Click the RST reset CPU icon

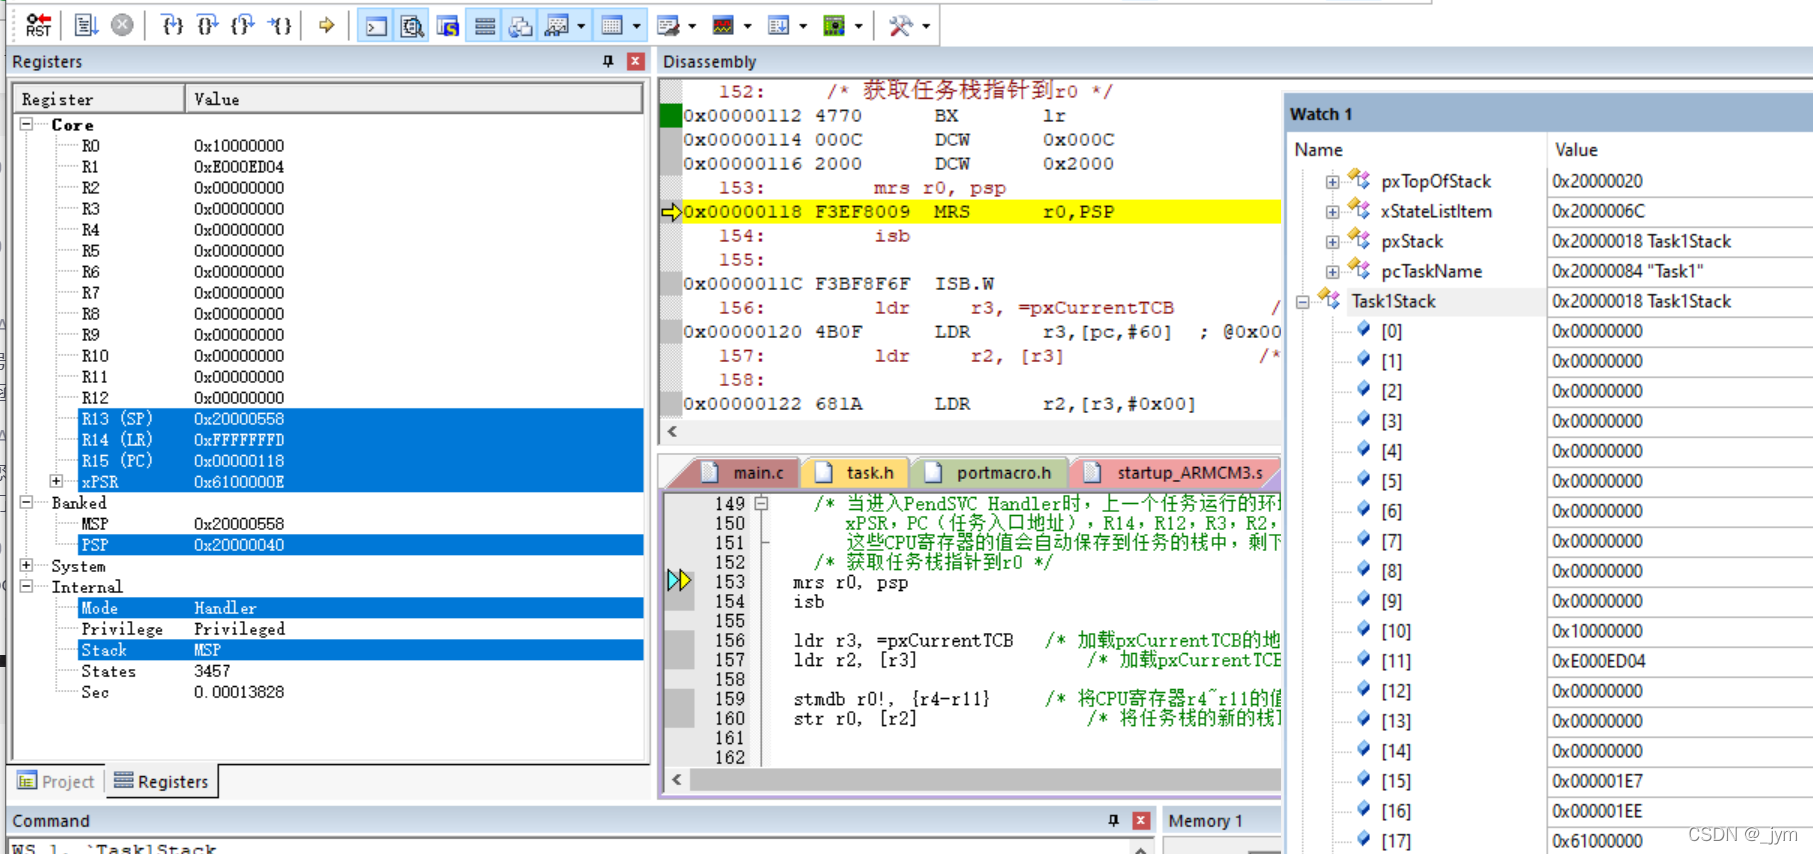39,25
